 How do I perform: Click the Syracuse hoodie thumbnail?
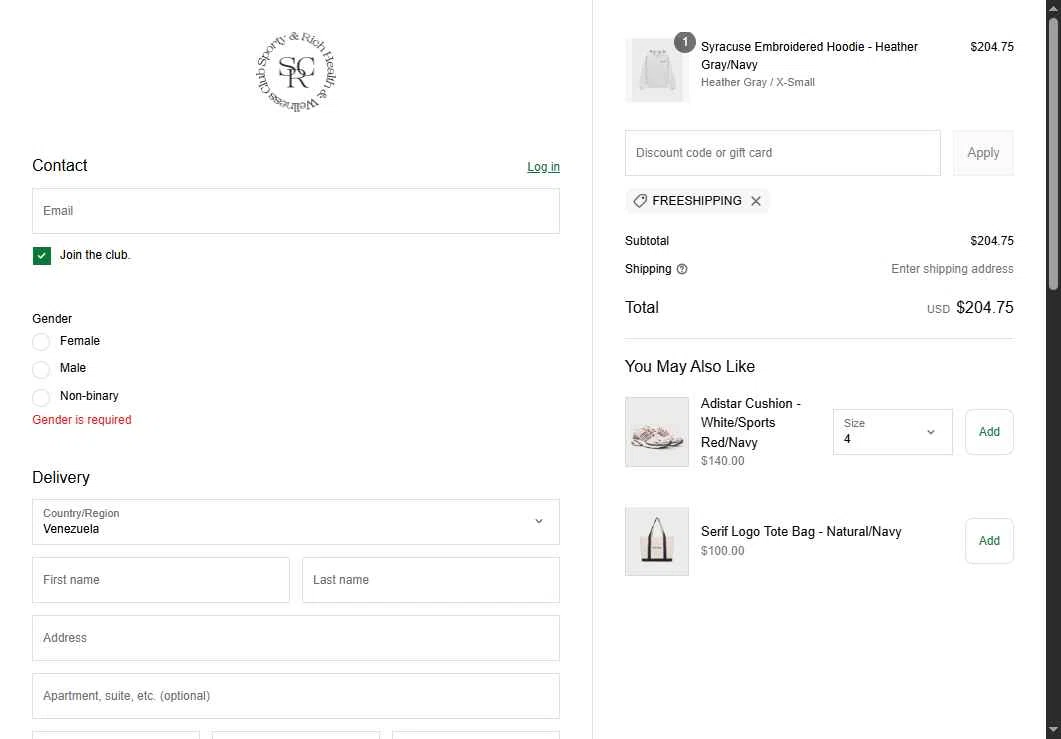[656, 70]
